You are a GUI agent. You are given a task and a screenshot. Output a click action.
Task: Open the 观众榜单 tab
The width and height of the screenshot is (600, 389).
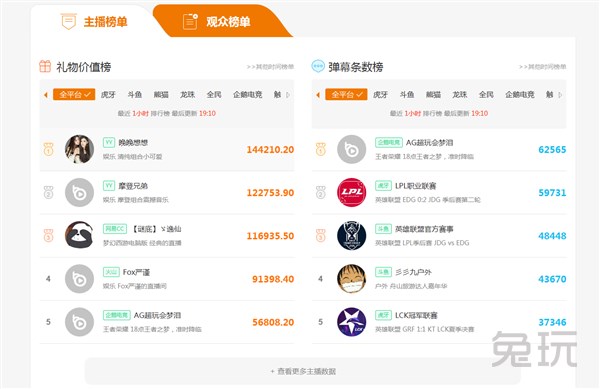(216, 21)
